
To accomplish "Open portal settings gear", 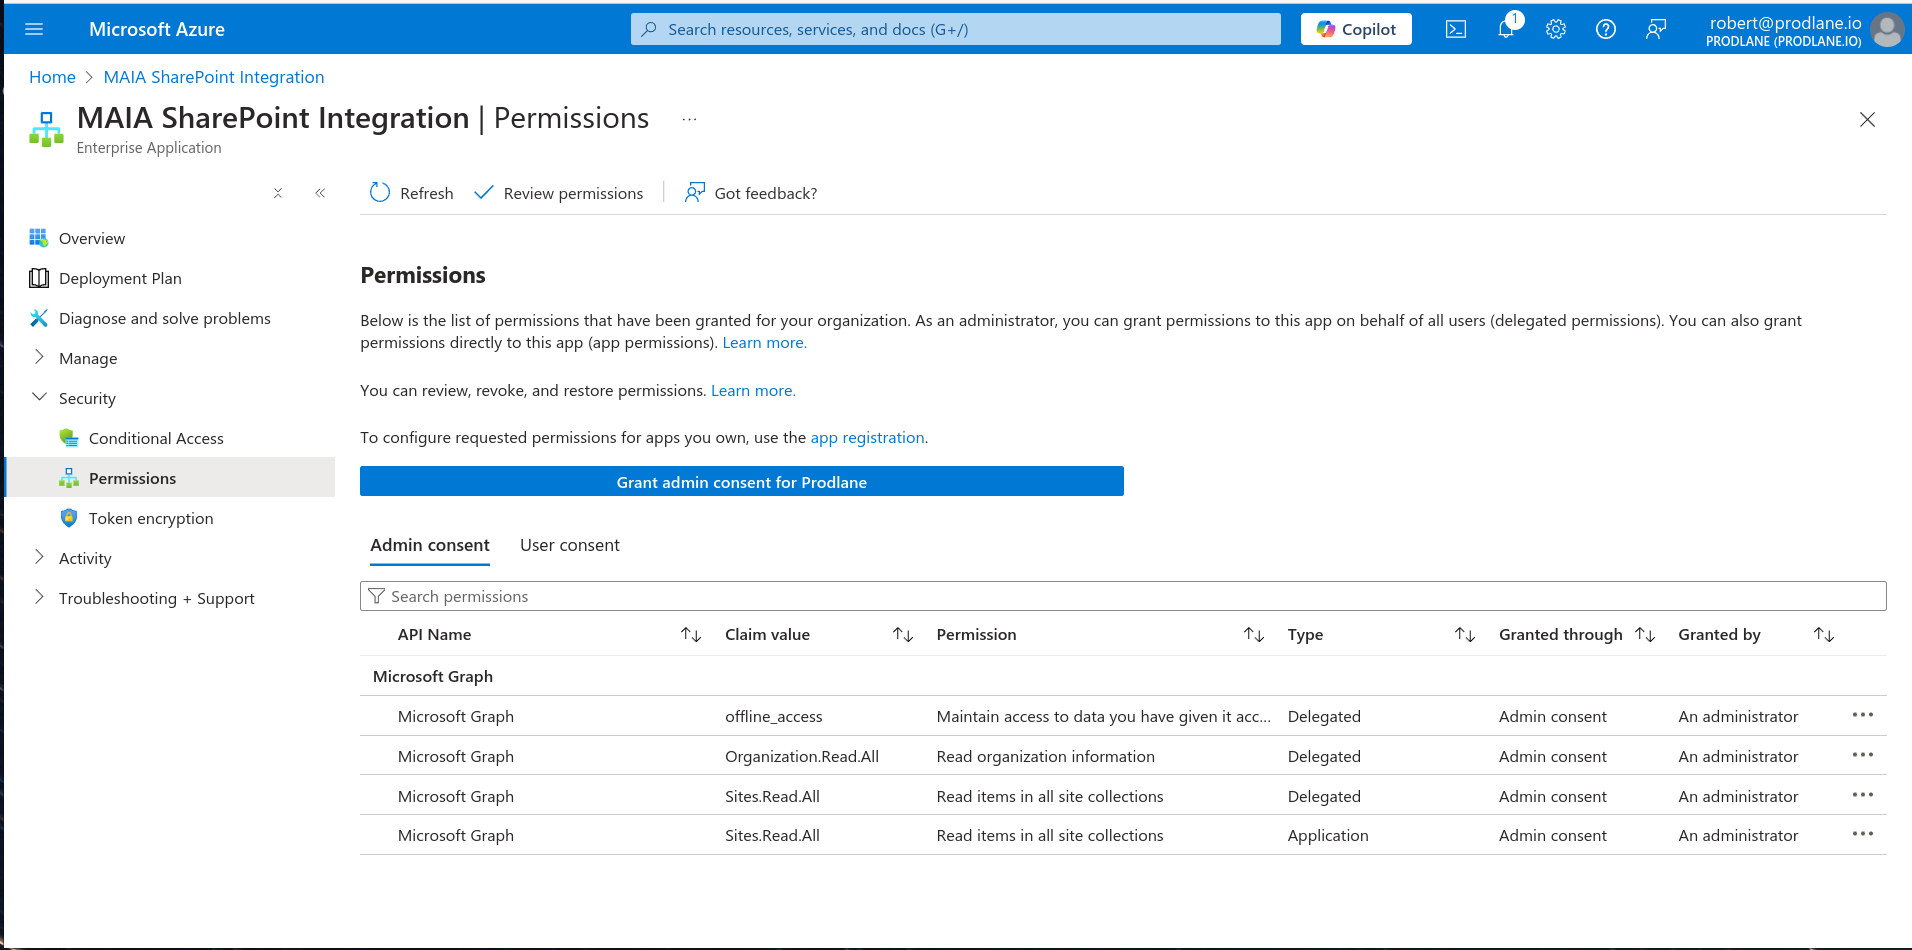I will tap(1556, 29).
